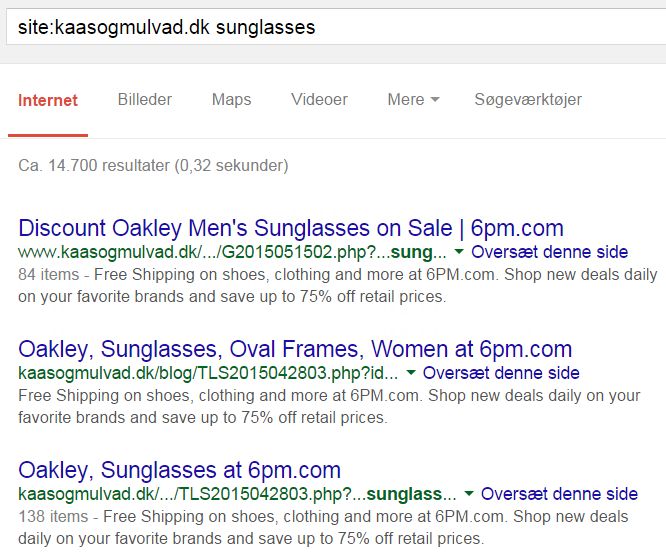Click the Oval Frames snippet starting 'Free Shipping on shoes'
The image size is (666, 554).
click(x=329, y=407)
